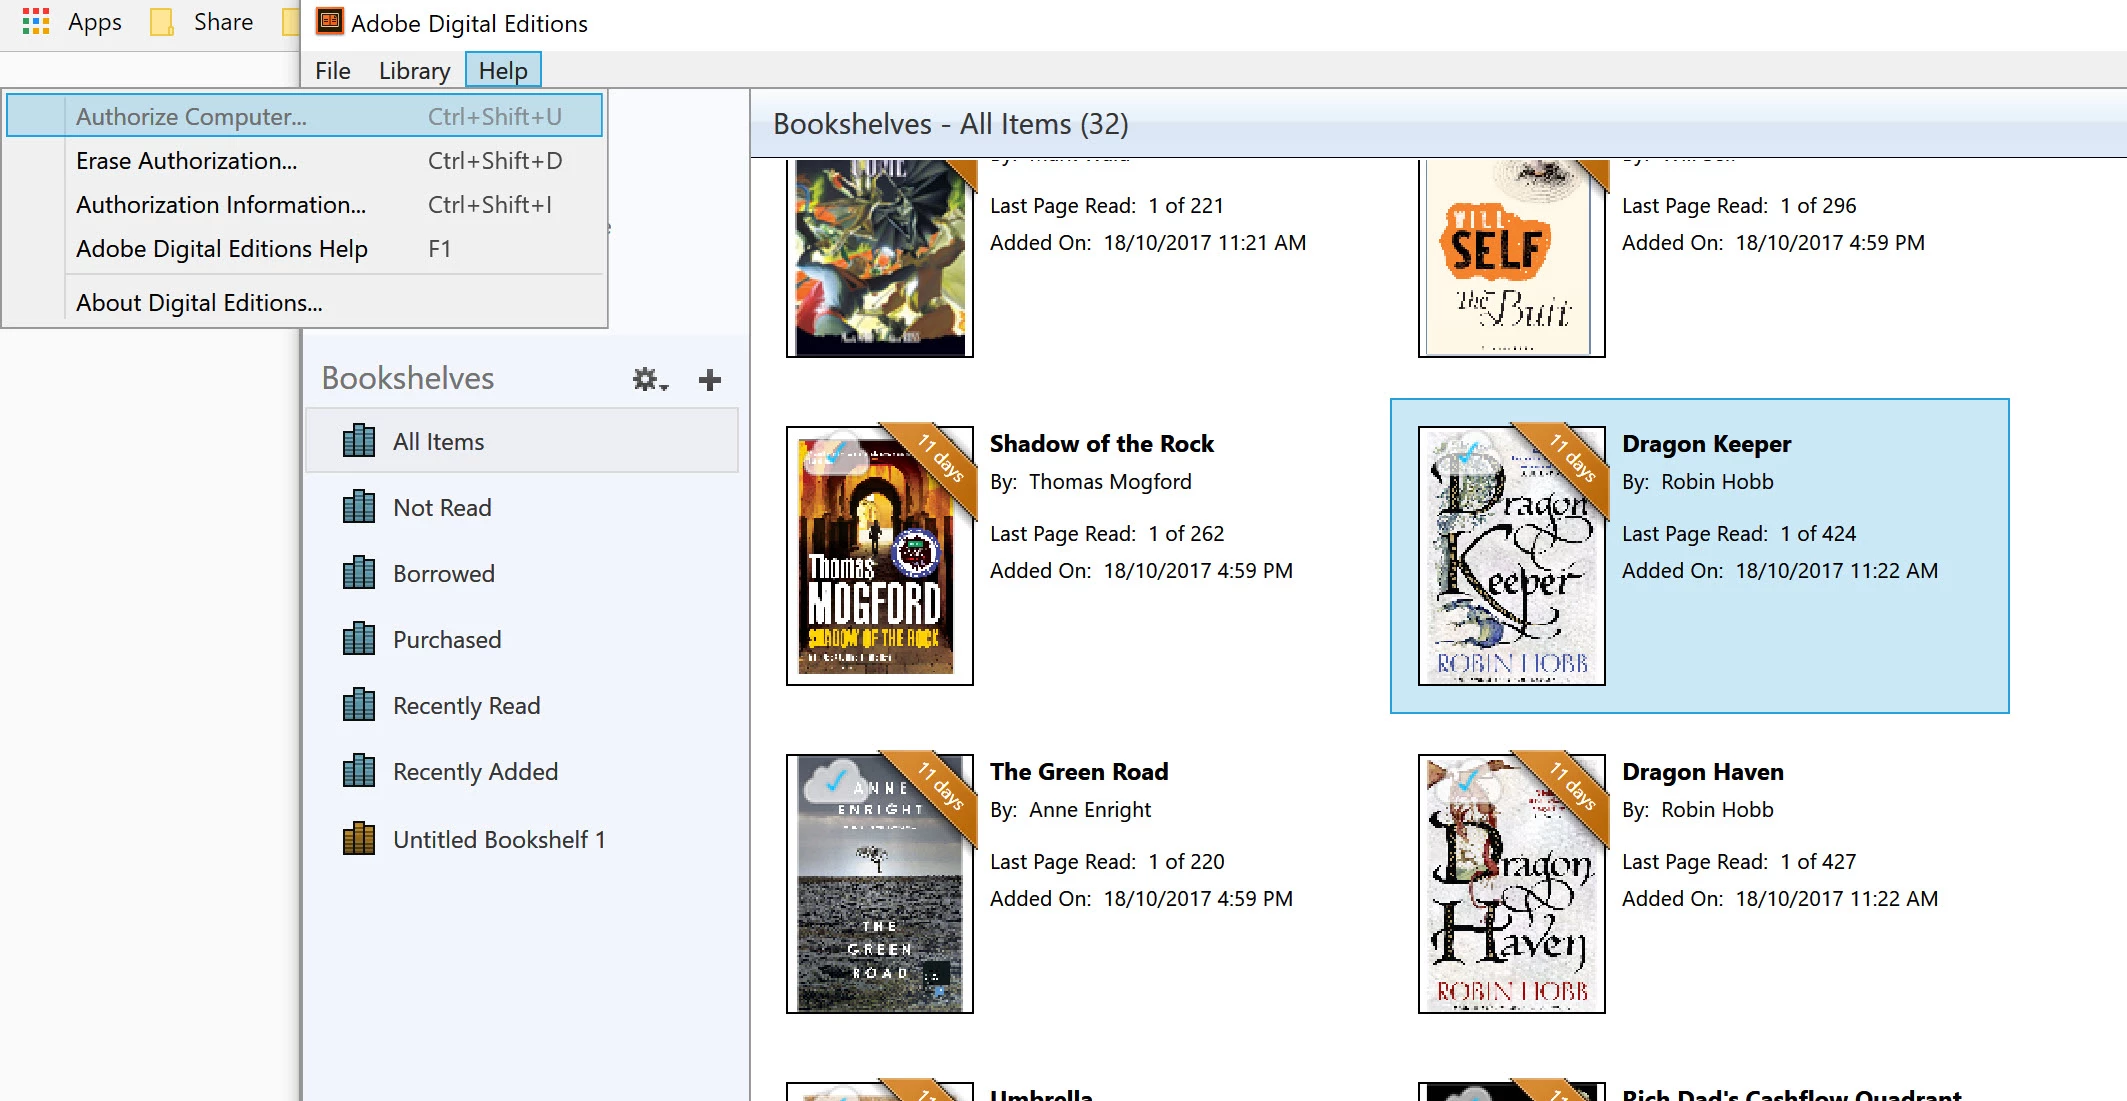Open the Apps grid launcher icon
The image size is (2127, 1101).
coord(36,22)
